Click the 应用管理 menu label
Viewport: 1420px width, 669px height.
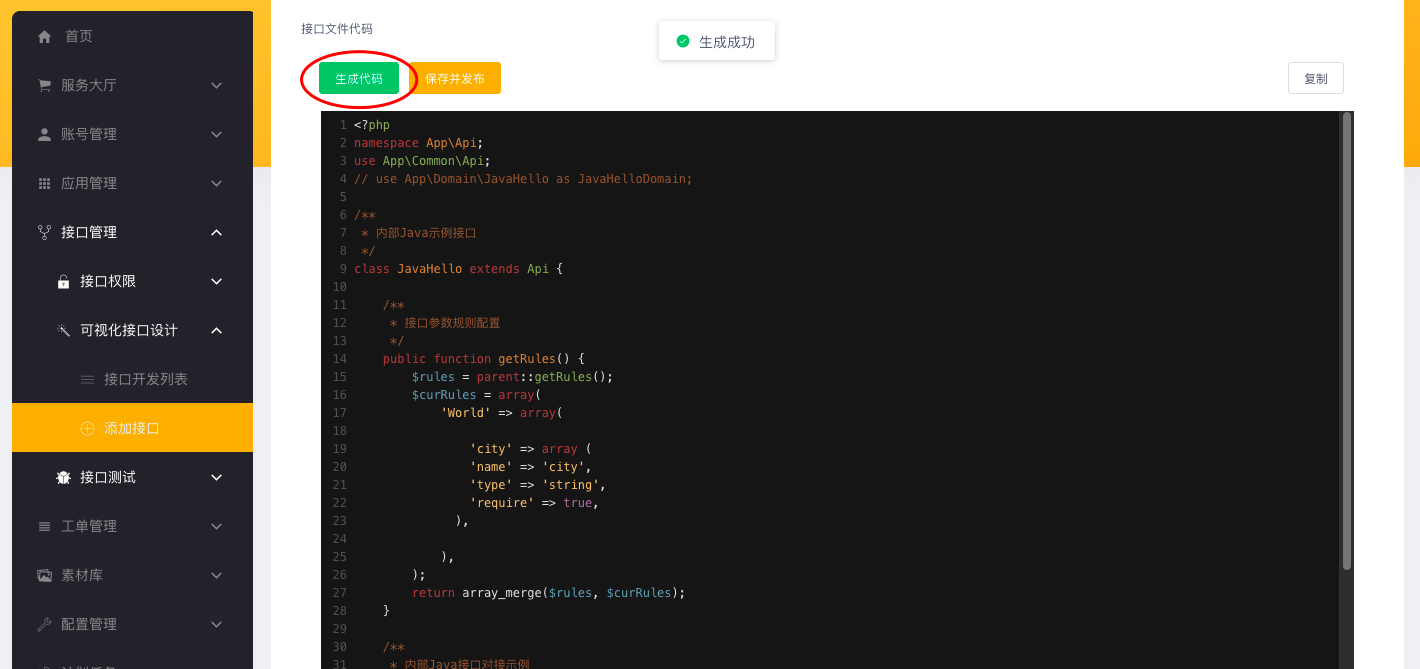(x=89, y=183)
